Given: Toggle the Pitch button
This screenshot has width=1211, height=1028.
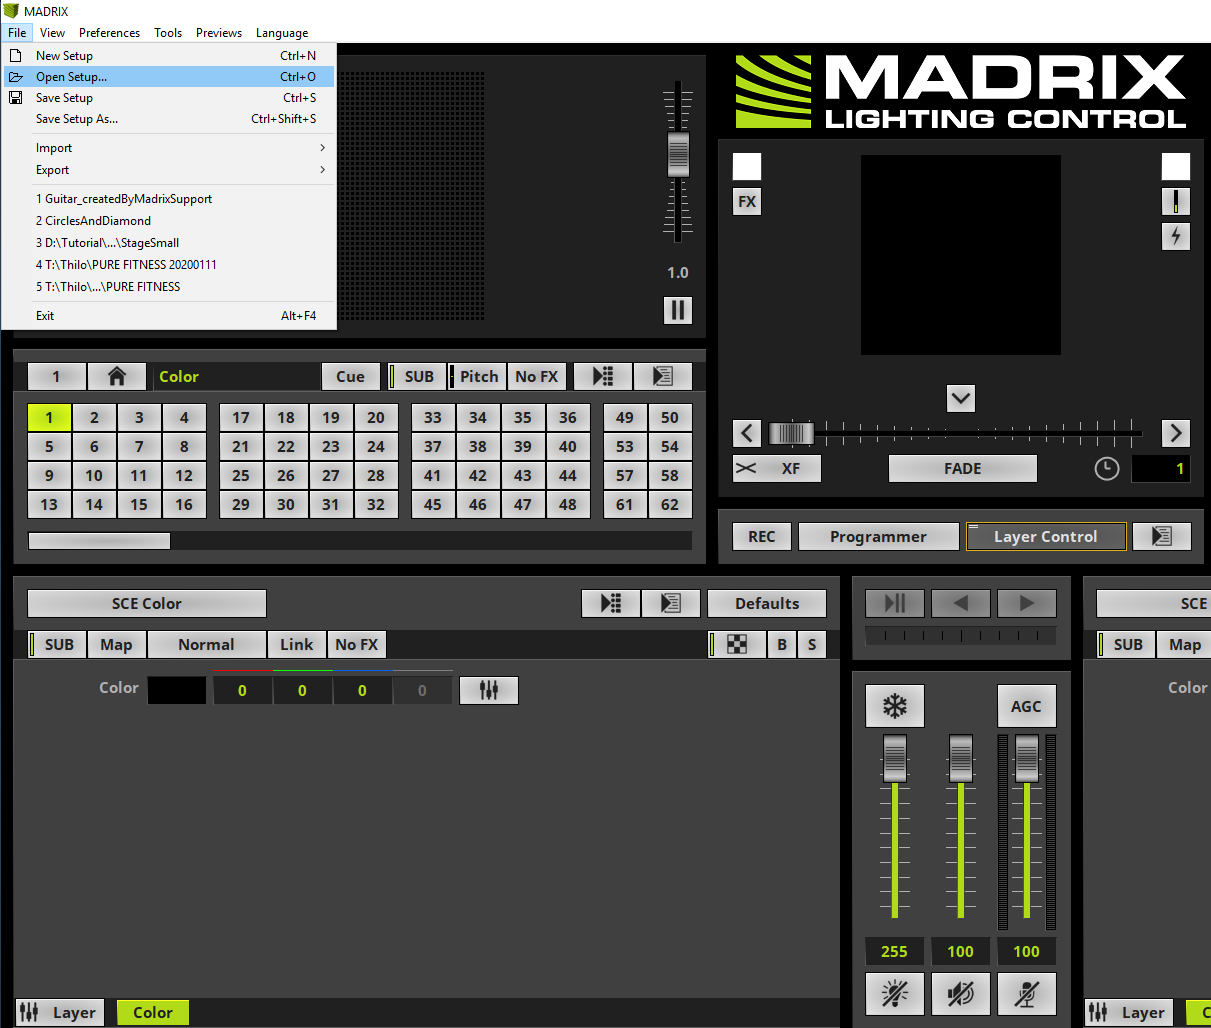Looking at the screenshot, I should tap(477, 376).
